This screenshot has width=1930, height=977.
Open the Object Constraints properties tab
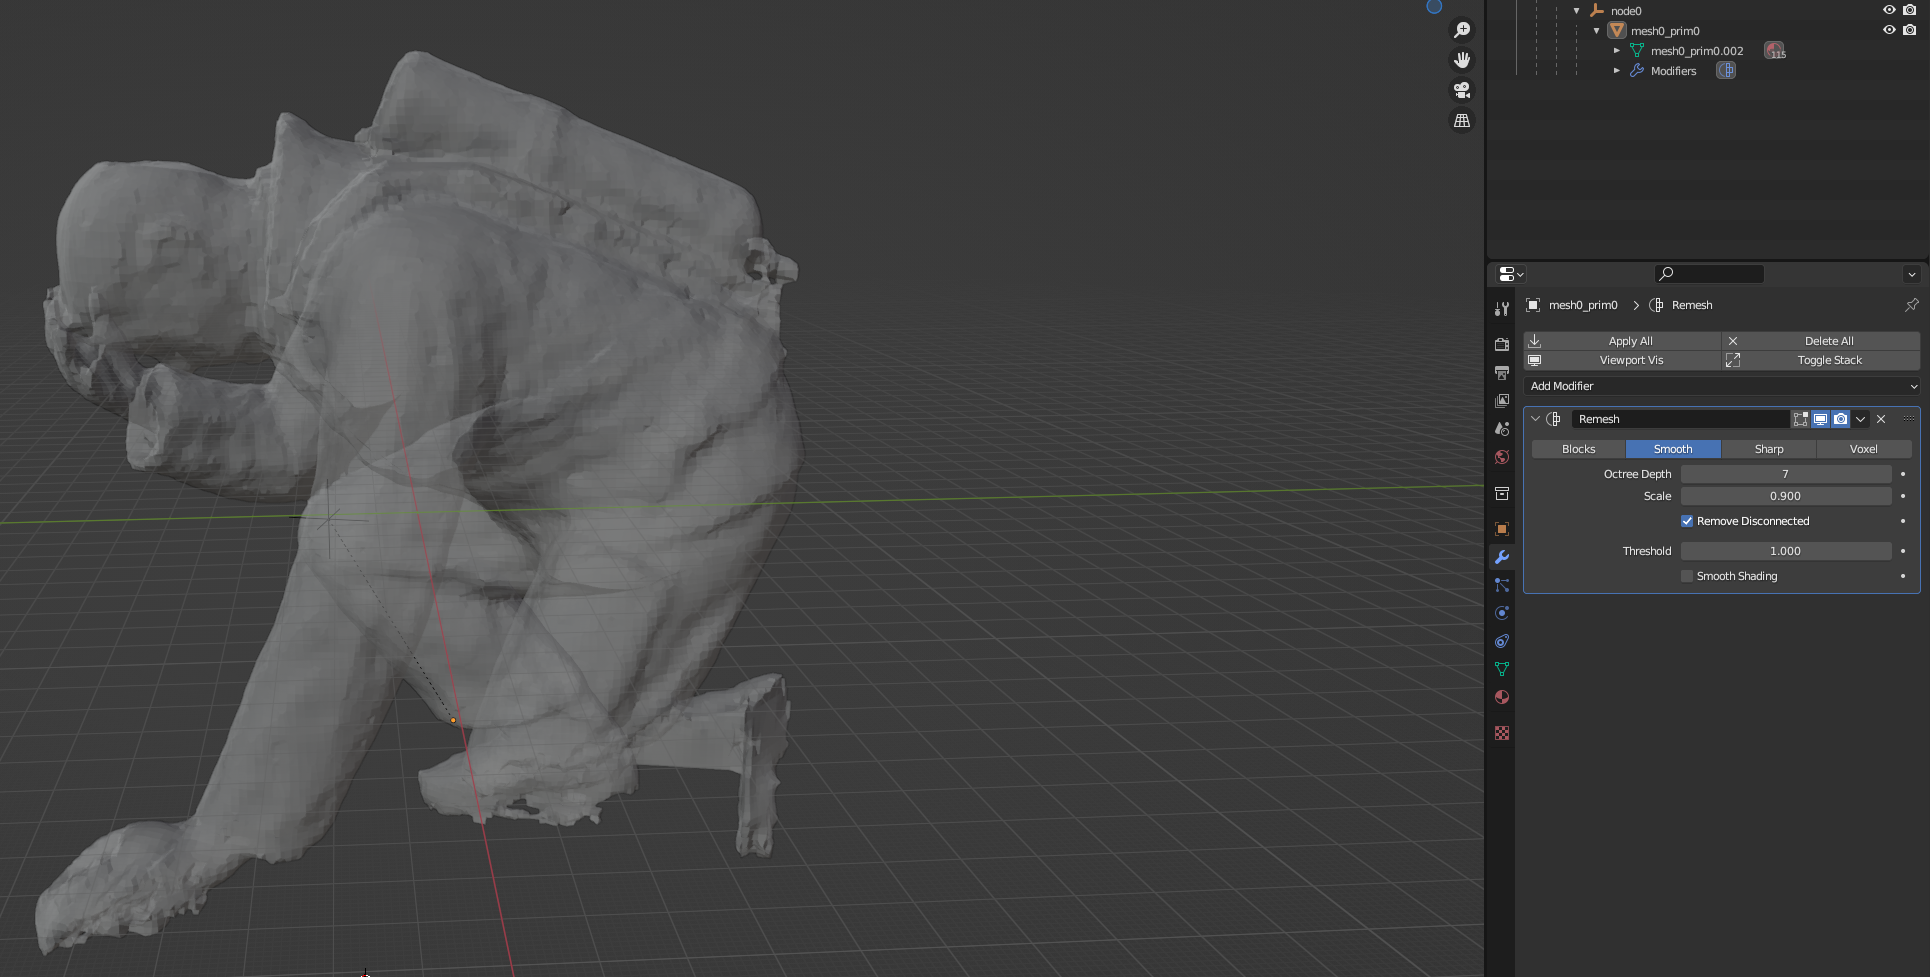pos(1502,641)
